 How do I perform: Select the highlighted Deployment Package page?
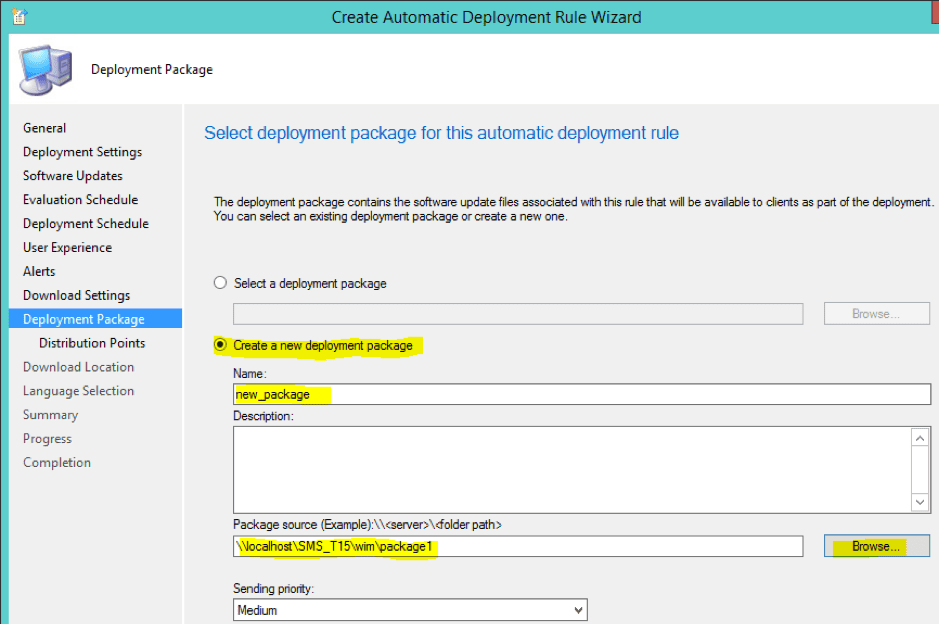click(95, 319)
